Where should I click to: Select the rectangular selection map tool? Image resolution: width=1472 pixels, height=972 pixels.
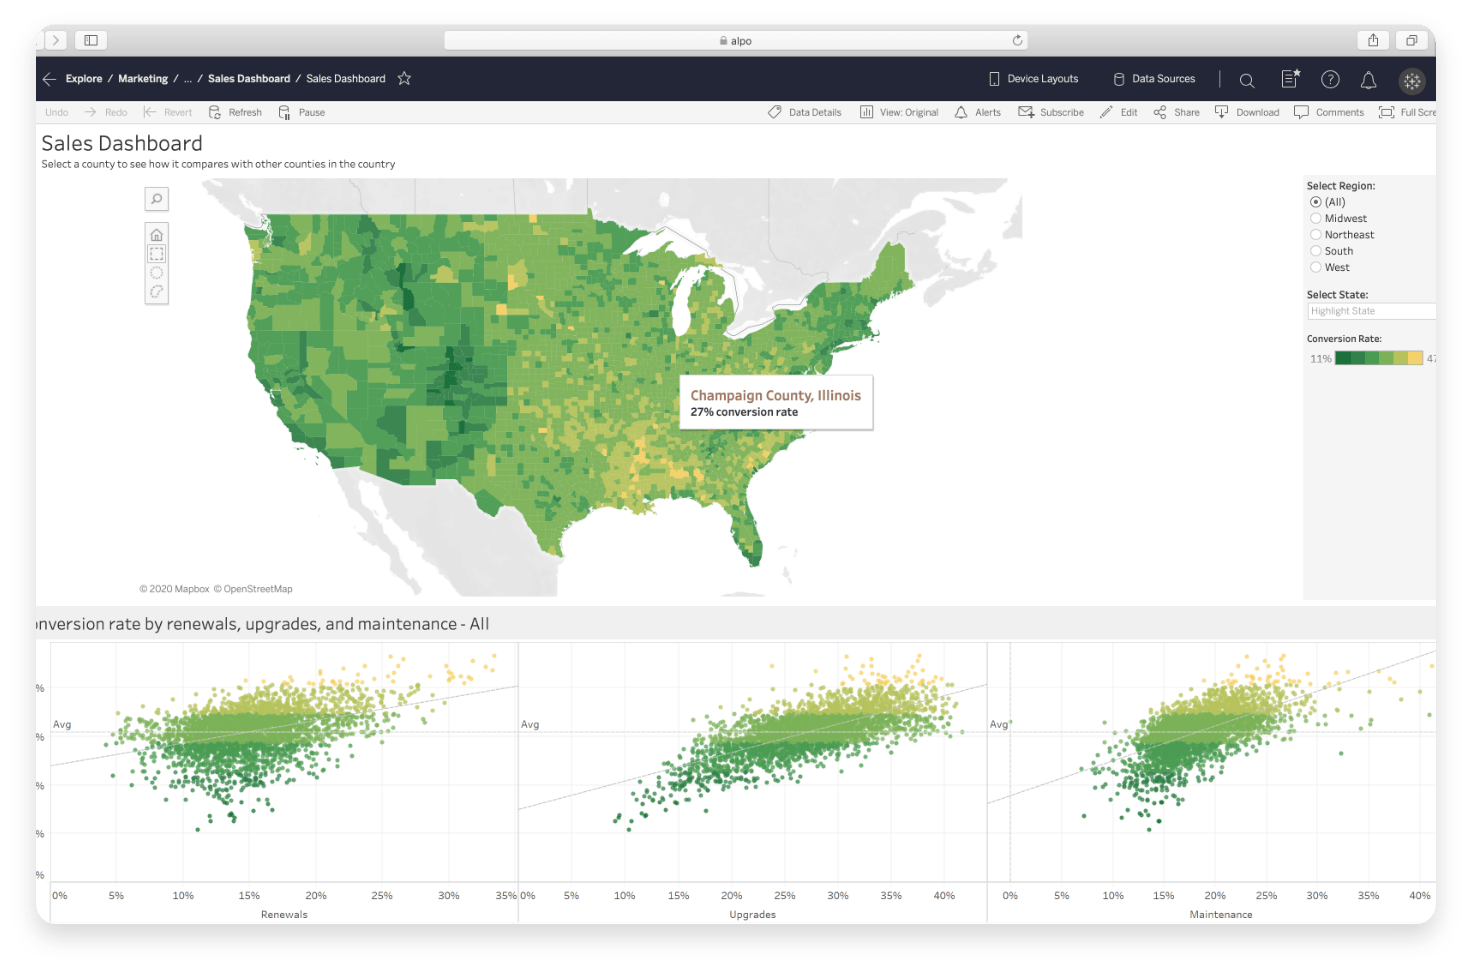[x=157, y=254]
